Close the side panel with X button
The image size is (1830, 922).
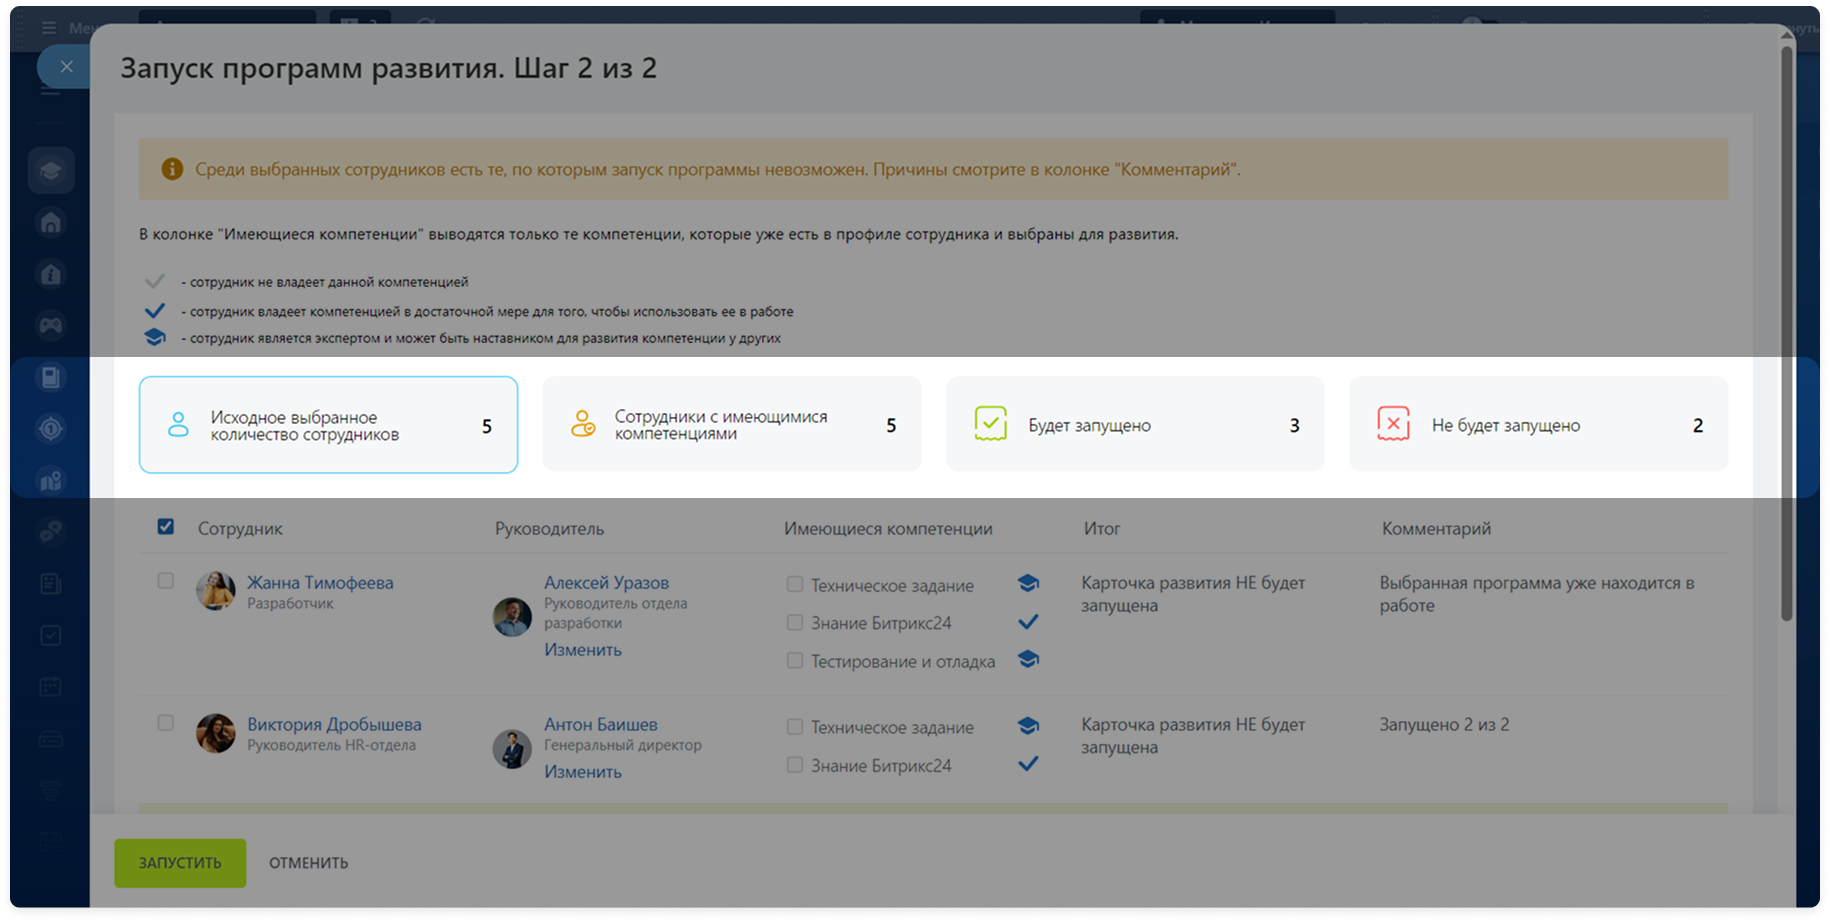pos(66,67)
